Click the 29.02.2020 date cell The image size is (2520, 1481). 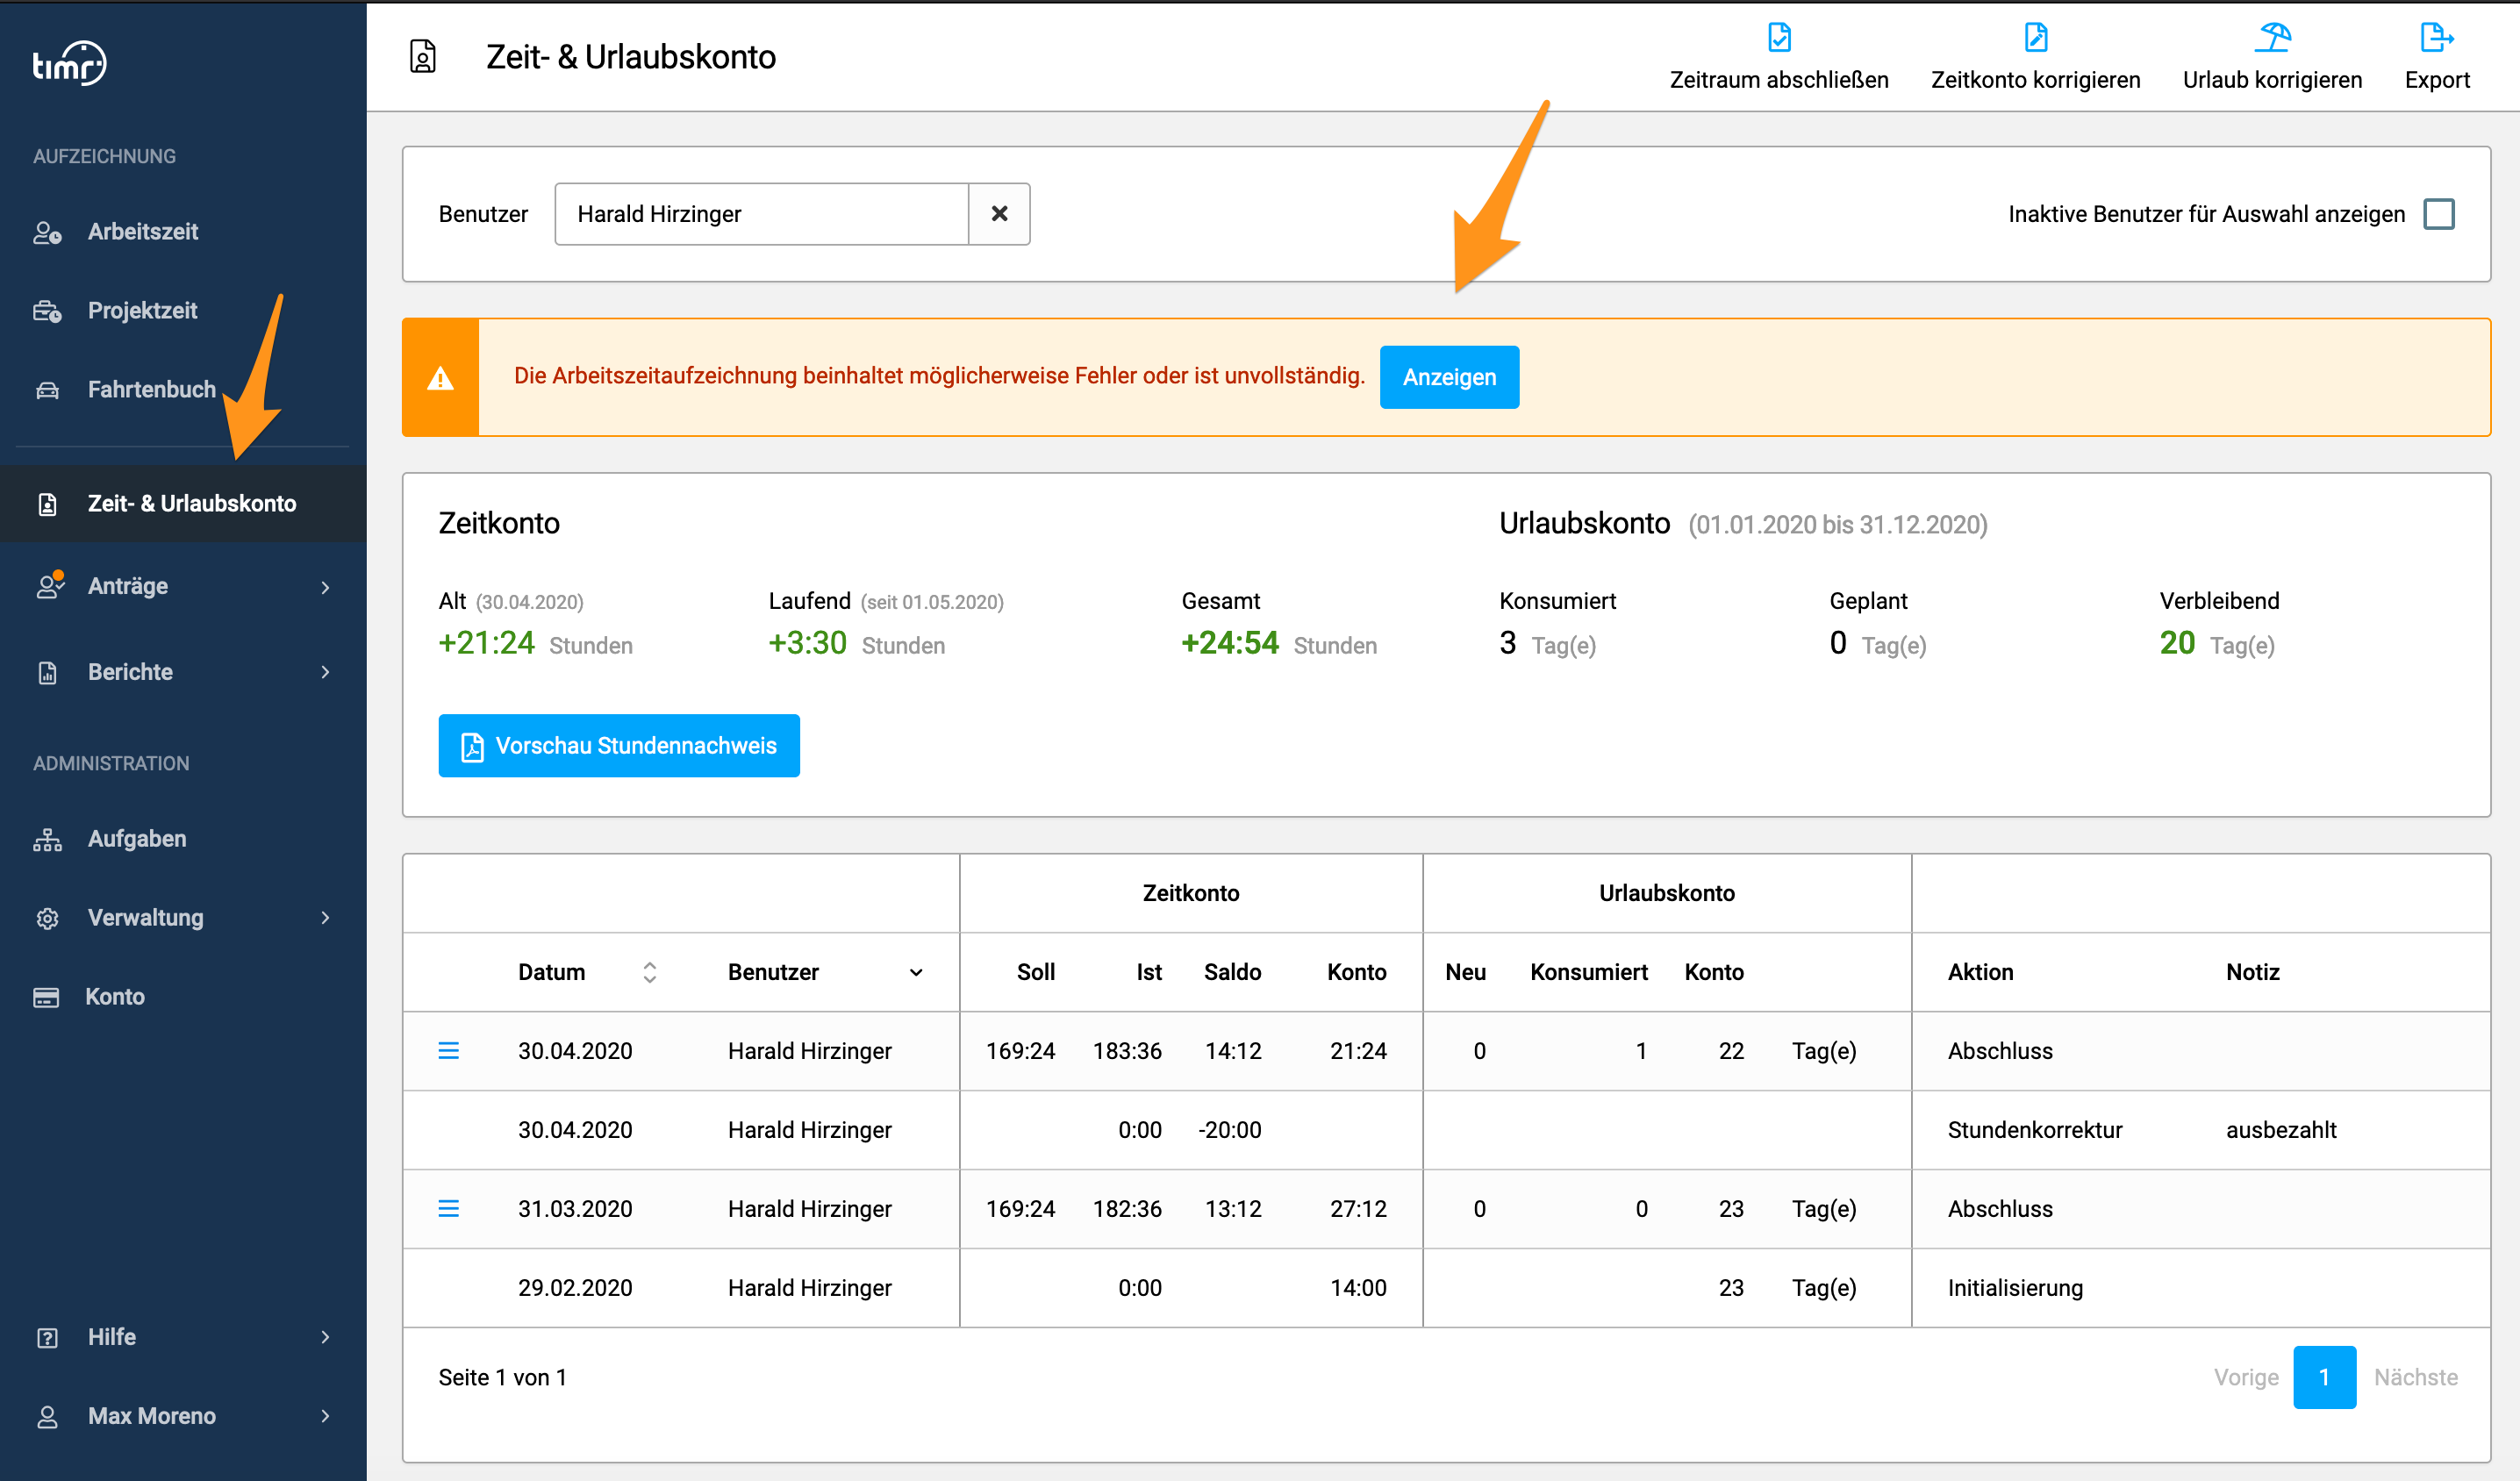(x=575, y=1288)
